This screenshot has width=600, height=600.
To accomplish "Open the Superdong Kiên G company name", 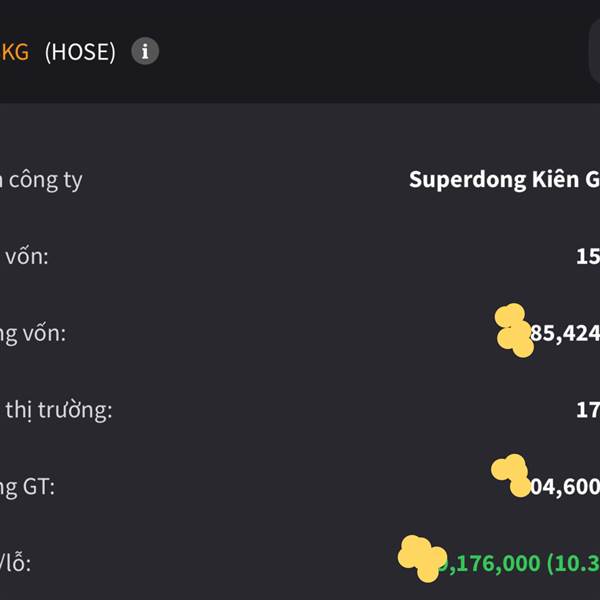I will [x=504, y=180].
